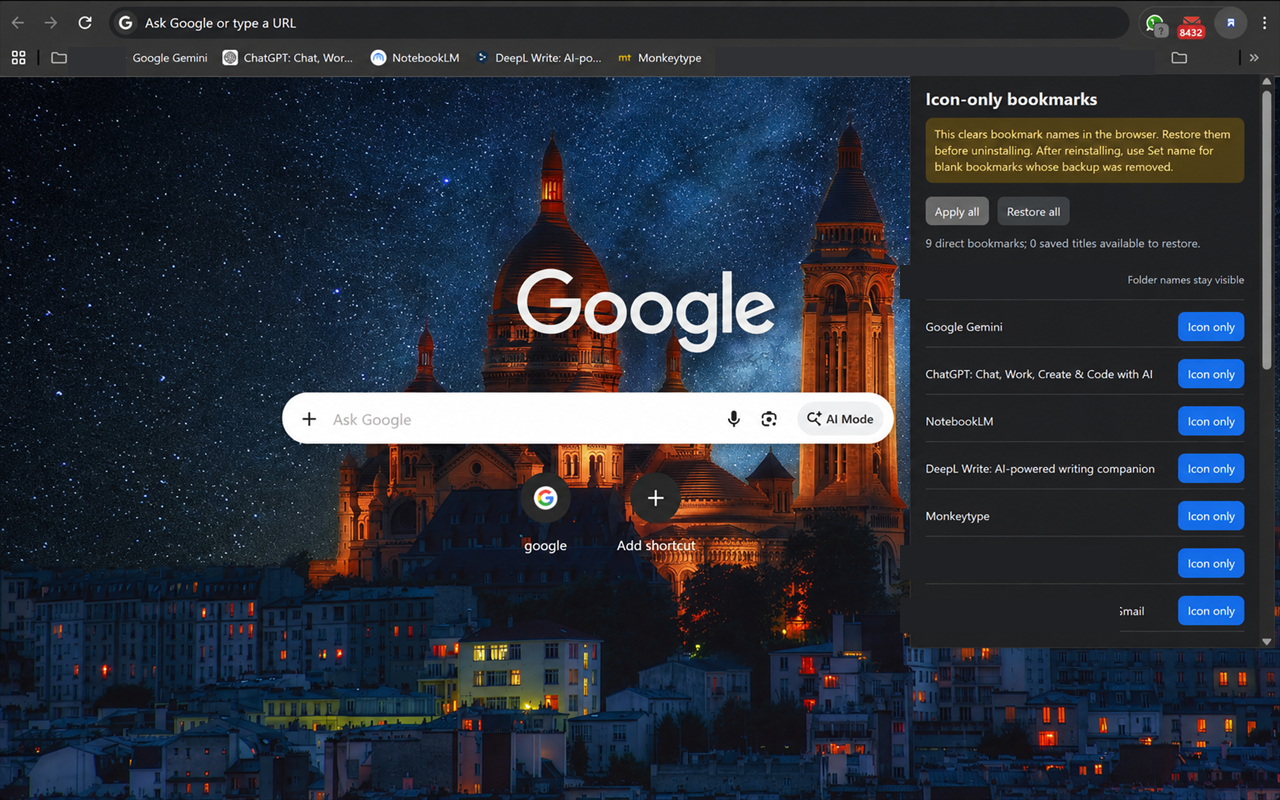Start voice search with the microphone icon
The image size is (1280, 800).
pos(734,419)
